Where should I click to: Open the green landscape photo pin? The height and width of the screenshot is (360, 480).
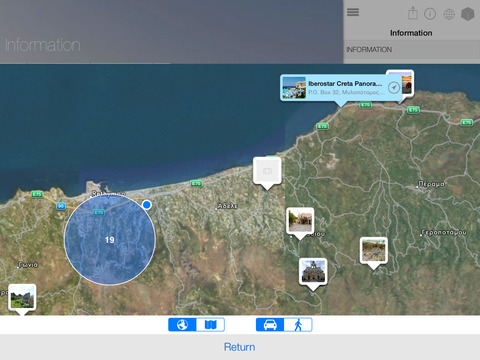pos(22,297)
